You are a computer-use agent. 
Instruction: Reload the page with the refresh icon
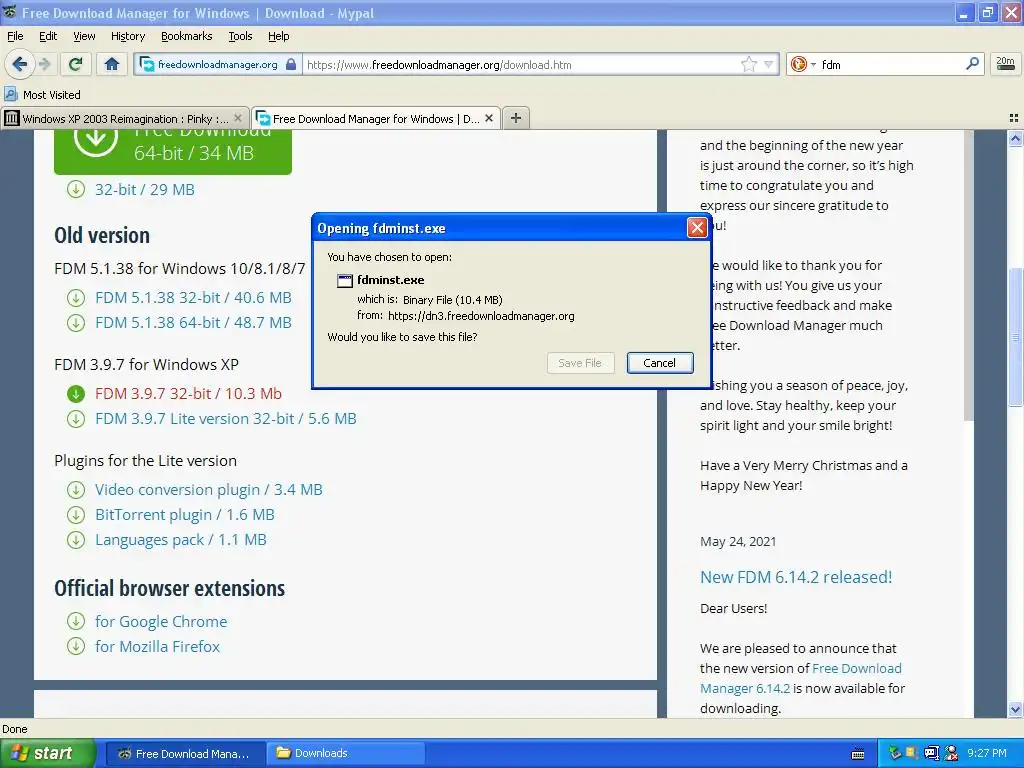(76, 64)
